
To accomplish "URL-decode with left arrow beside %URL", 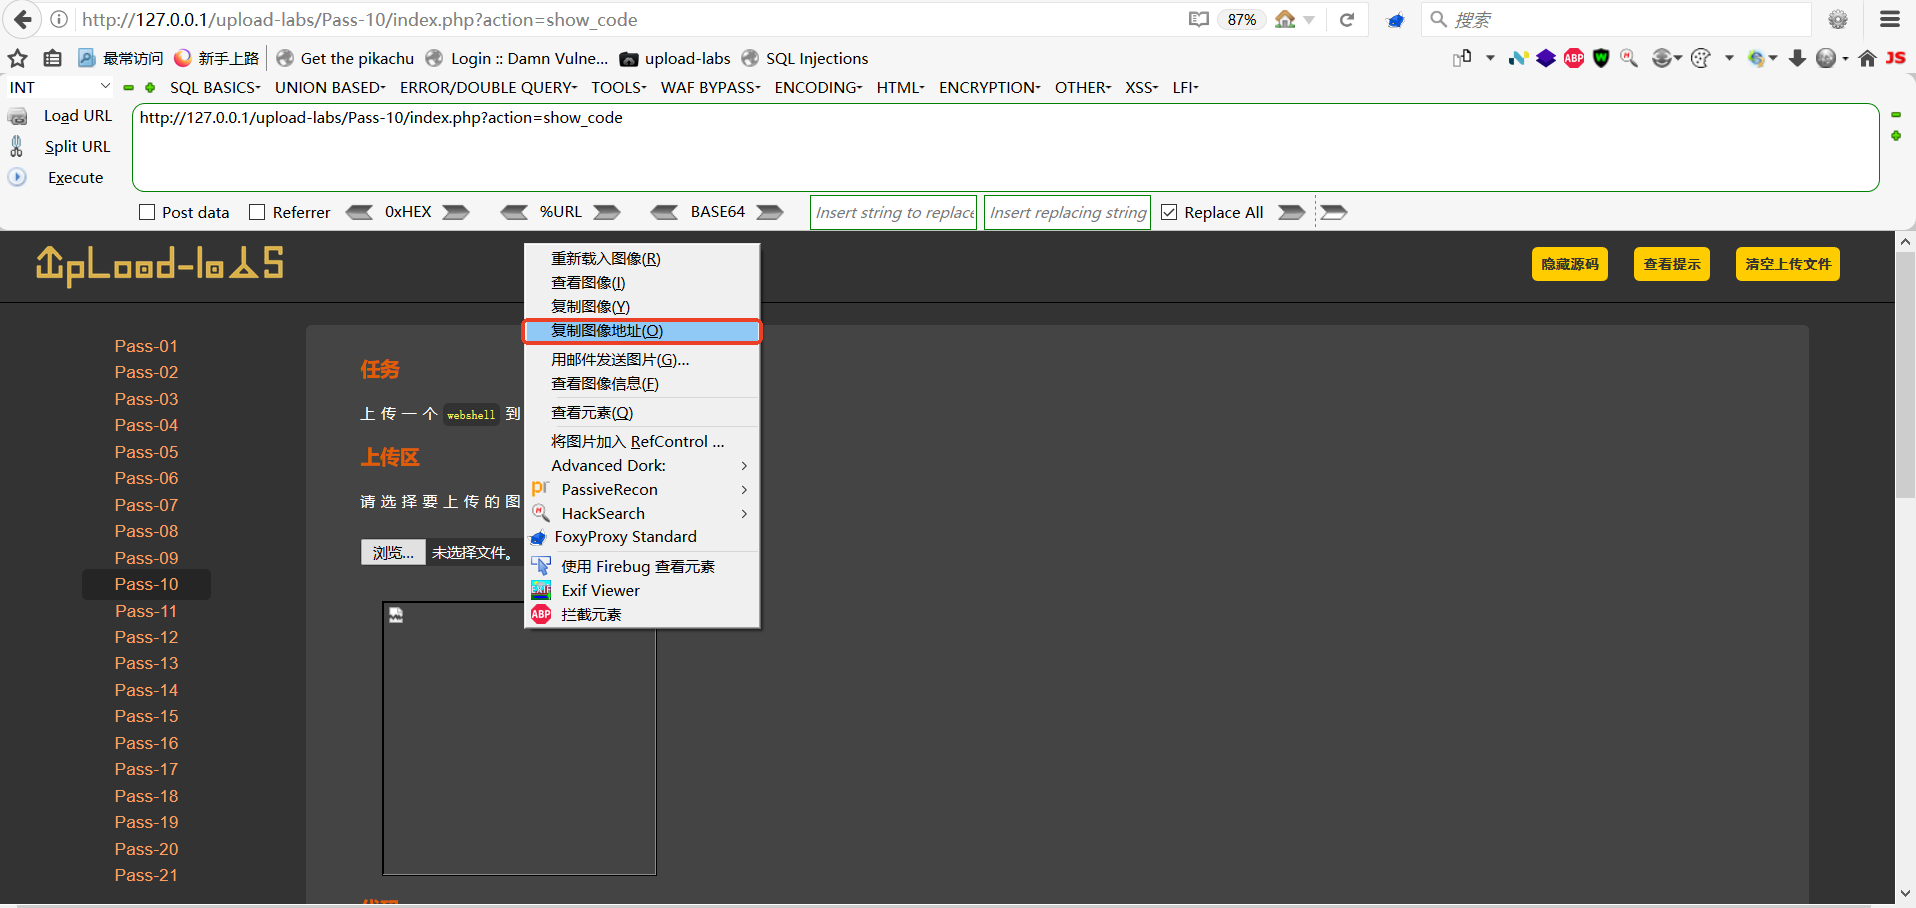I will click(514, 212).
